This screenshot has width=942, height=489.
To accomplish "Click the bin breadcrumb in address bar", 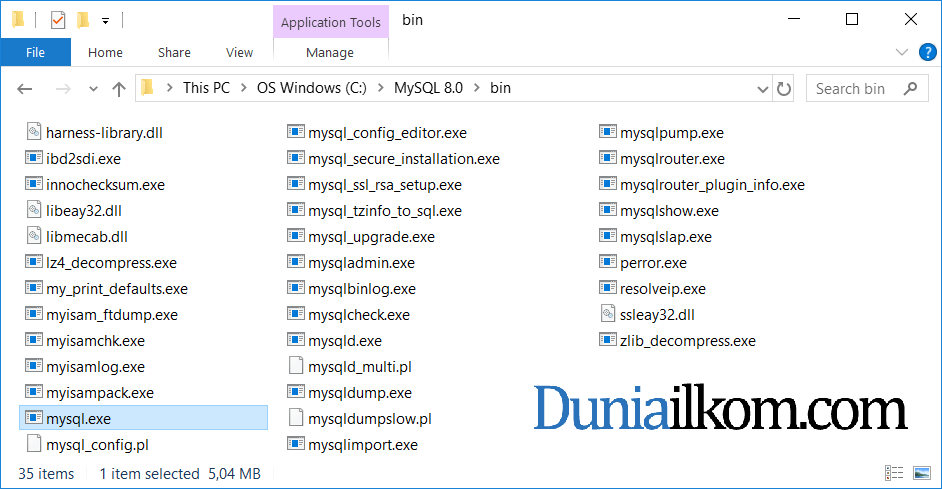I will coord(500,88).
